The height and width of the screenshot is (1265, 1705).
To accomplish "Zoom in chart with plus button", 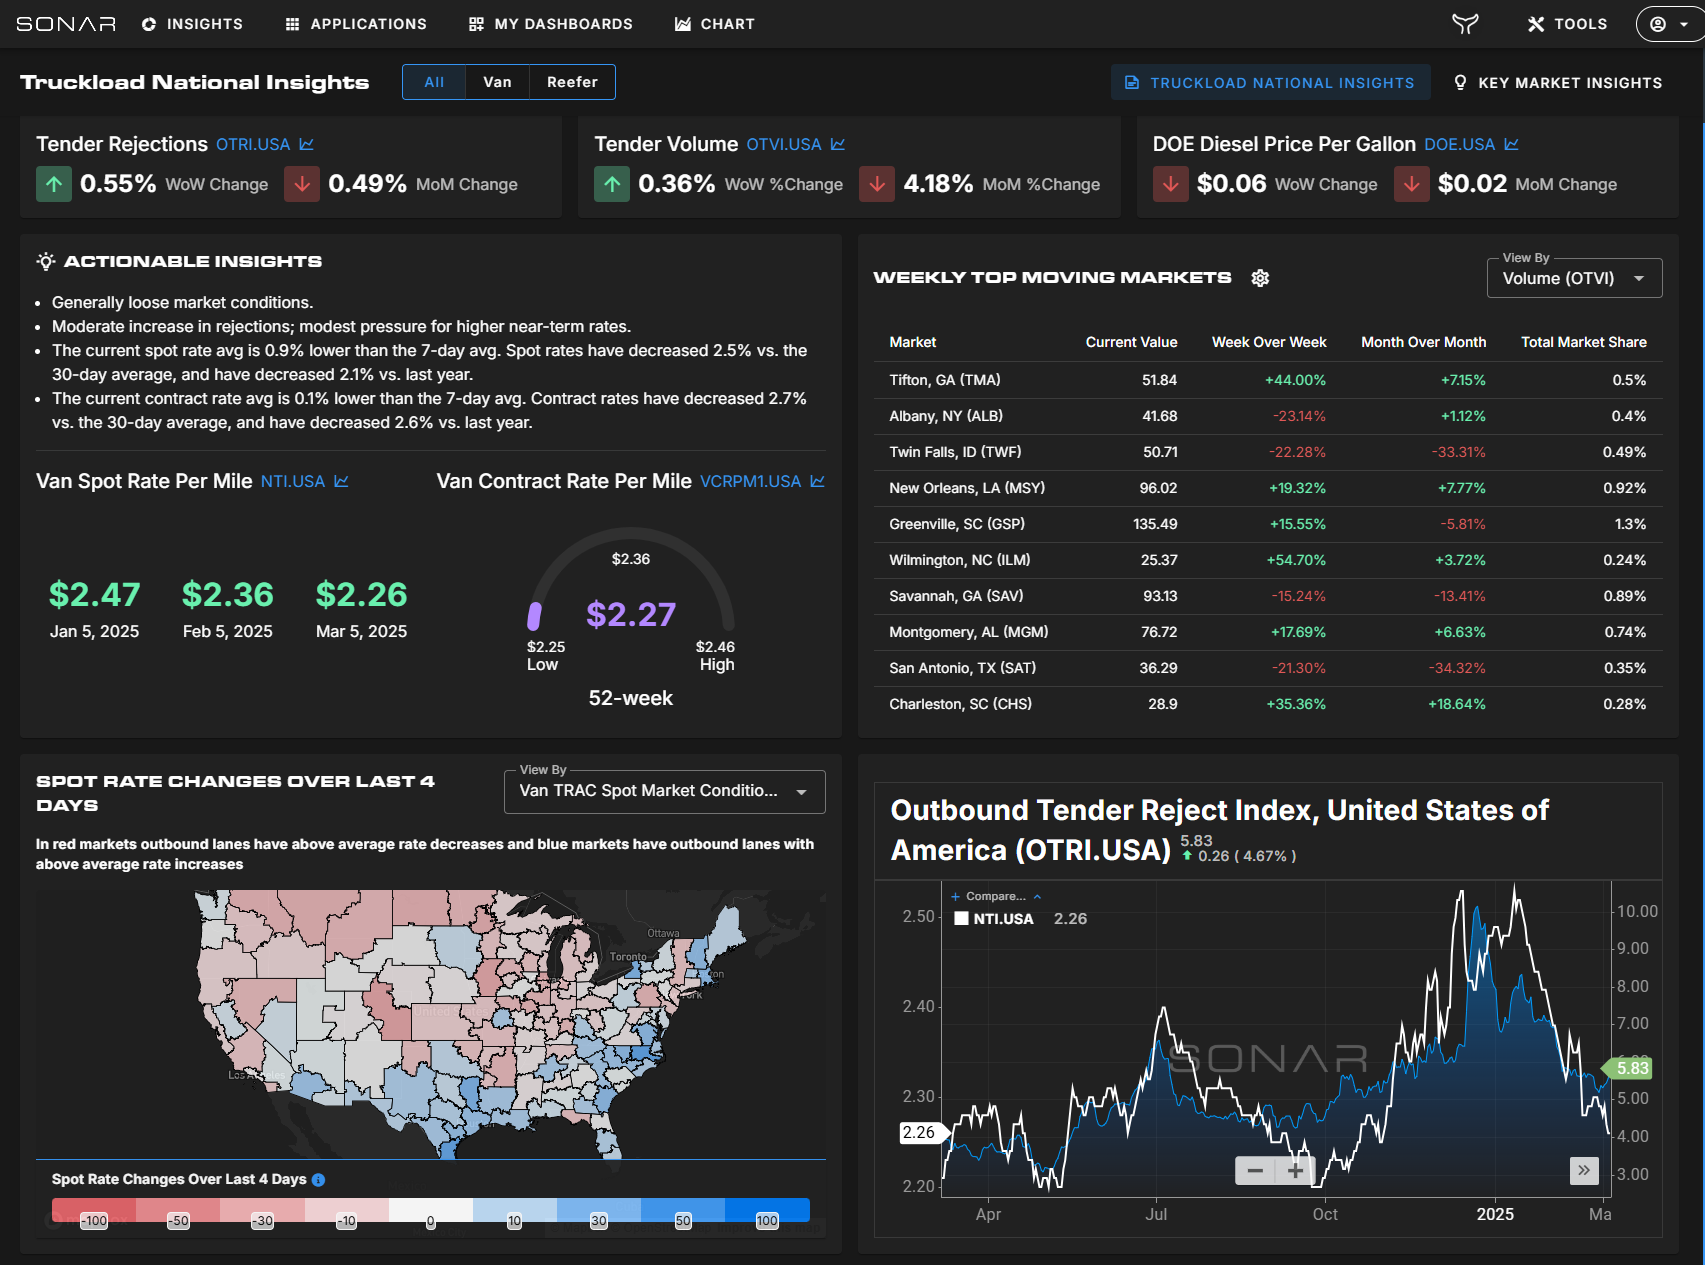I will pyautogui.click(x=1295, y=1170).
